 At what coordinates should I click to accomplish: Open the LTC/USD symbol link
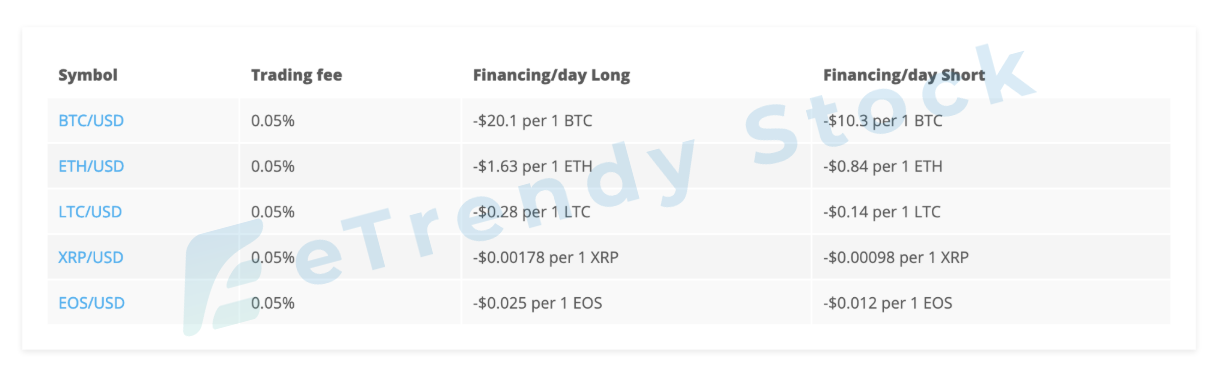90,212
